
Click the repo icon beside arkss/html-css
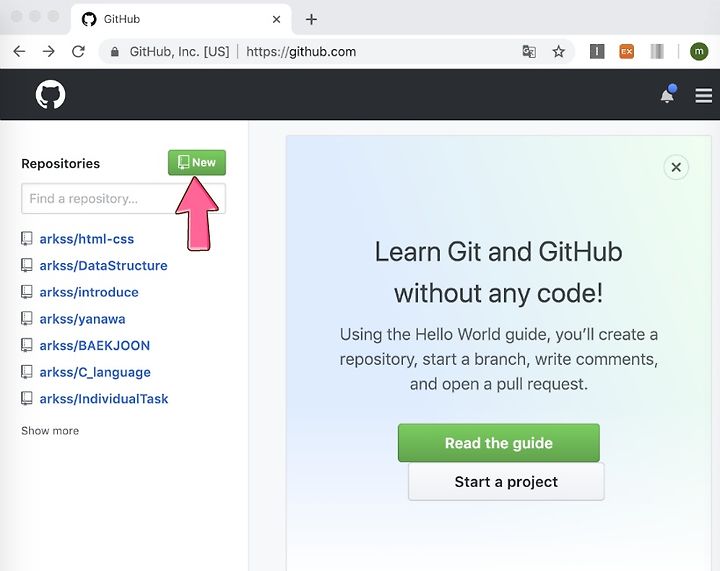tap(27, 239)
